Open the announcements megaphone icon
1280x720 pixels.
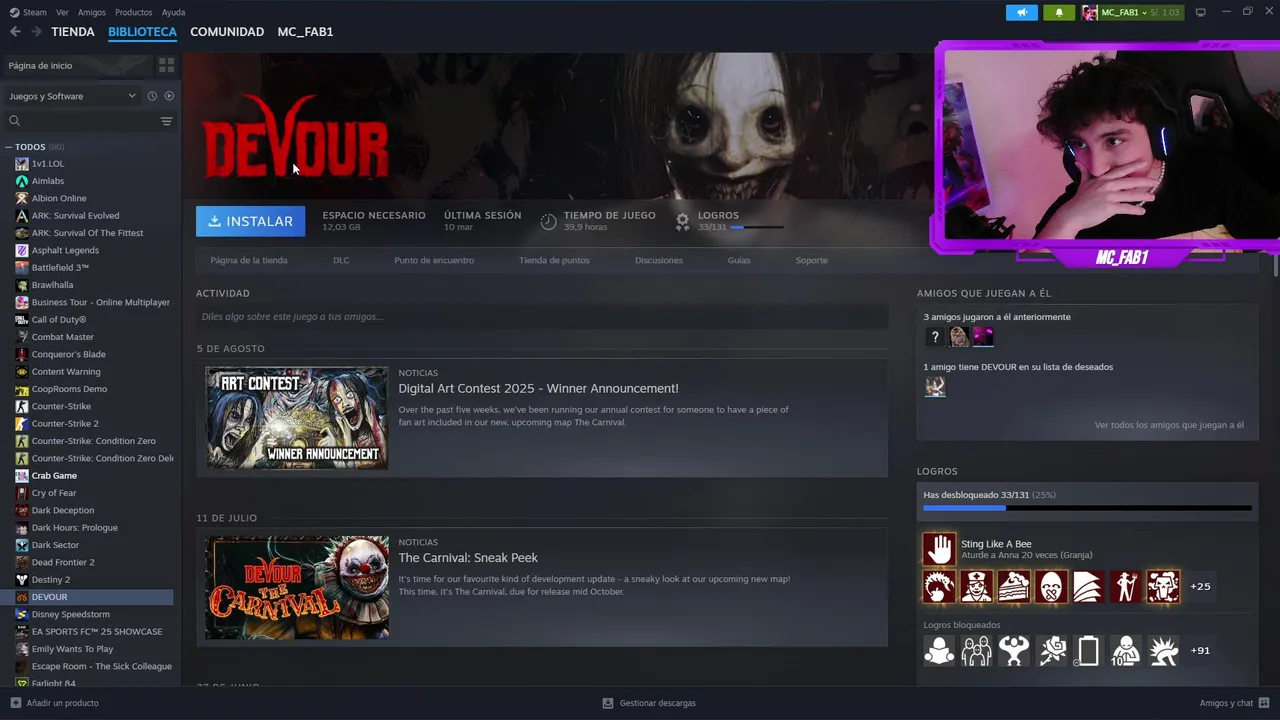point(1021,12)
